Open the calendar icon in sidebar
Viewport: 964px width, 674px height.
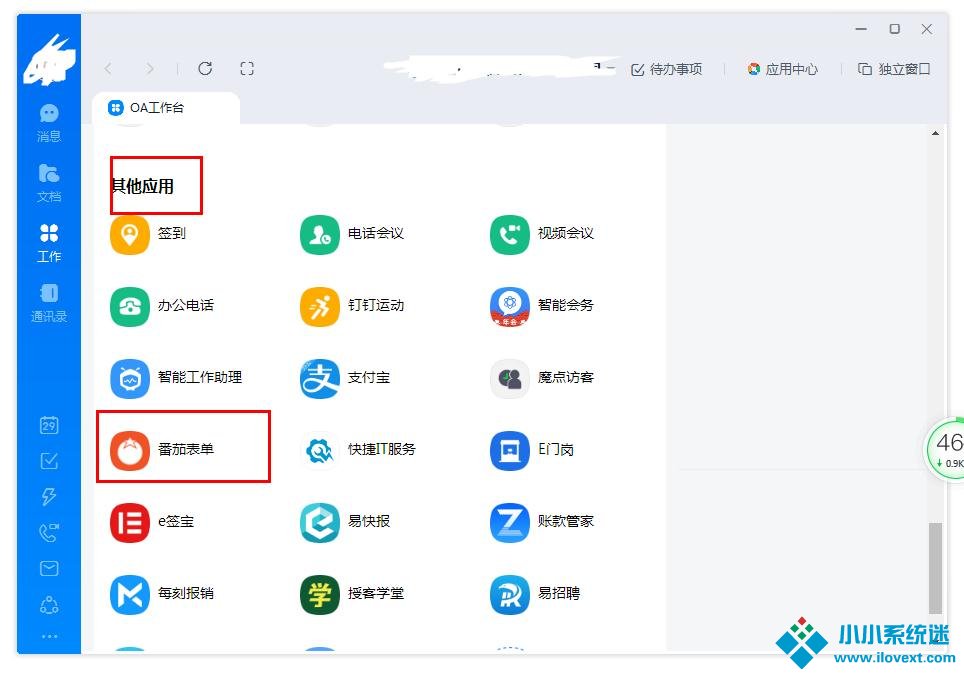coord(49,425)
